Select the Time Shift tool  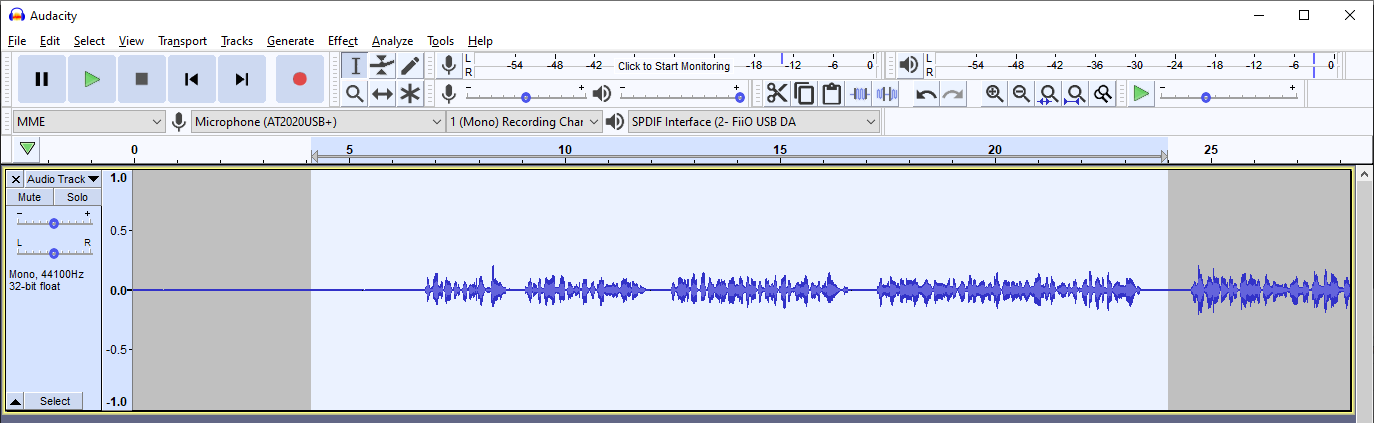(x=382, y=94)
